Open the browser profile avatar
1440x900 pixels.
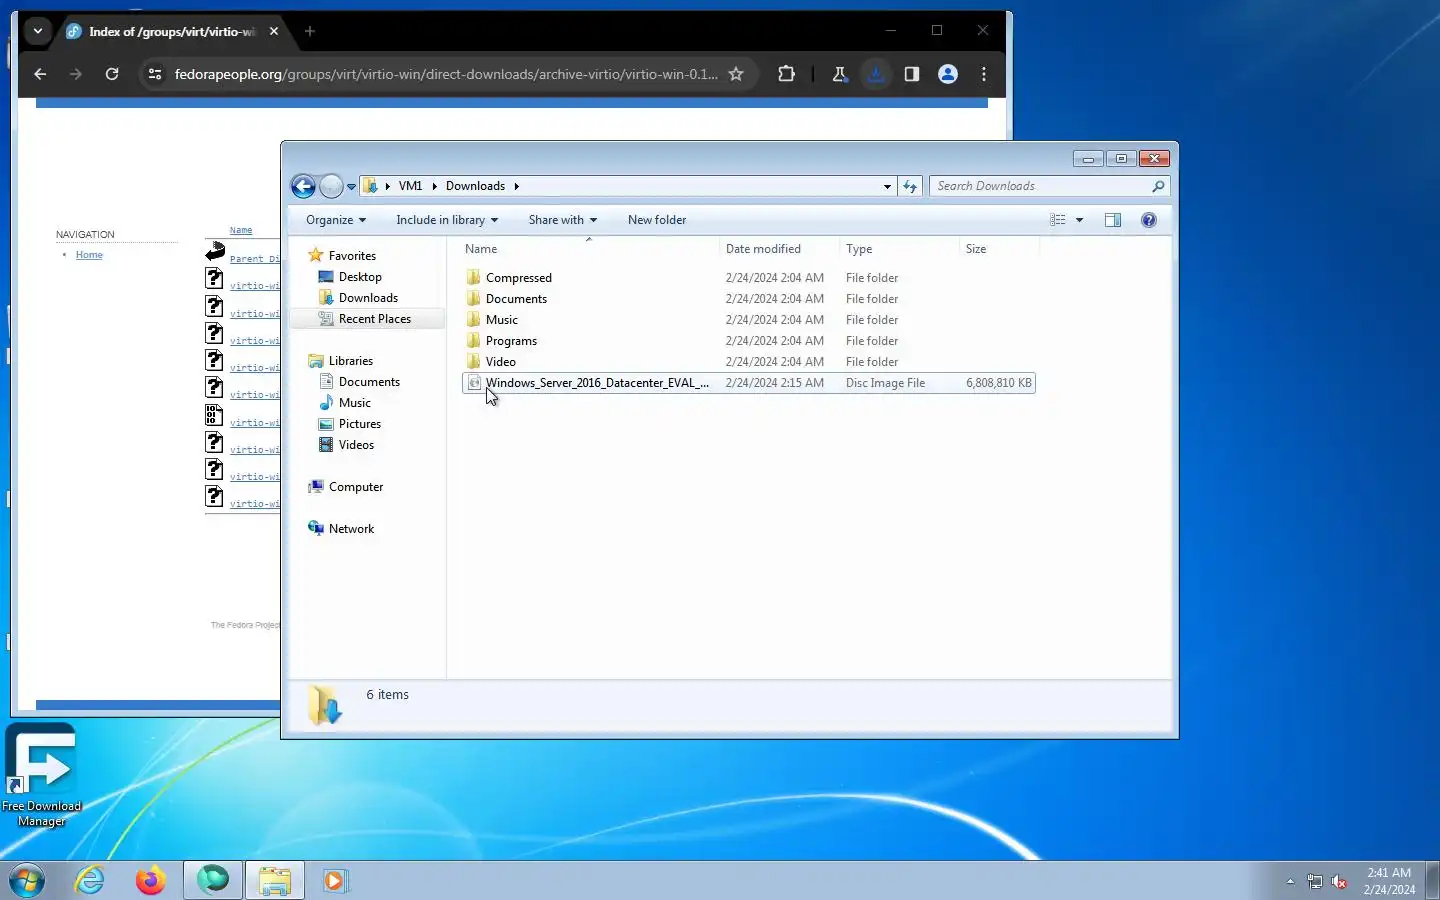(x=948, y=74)
